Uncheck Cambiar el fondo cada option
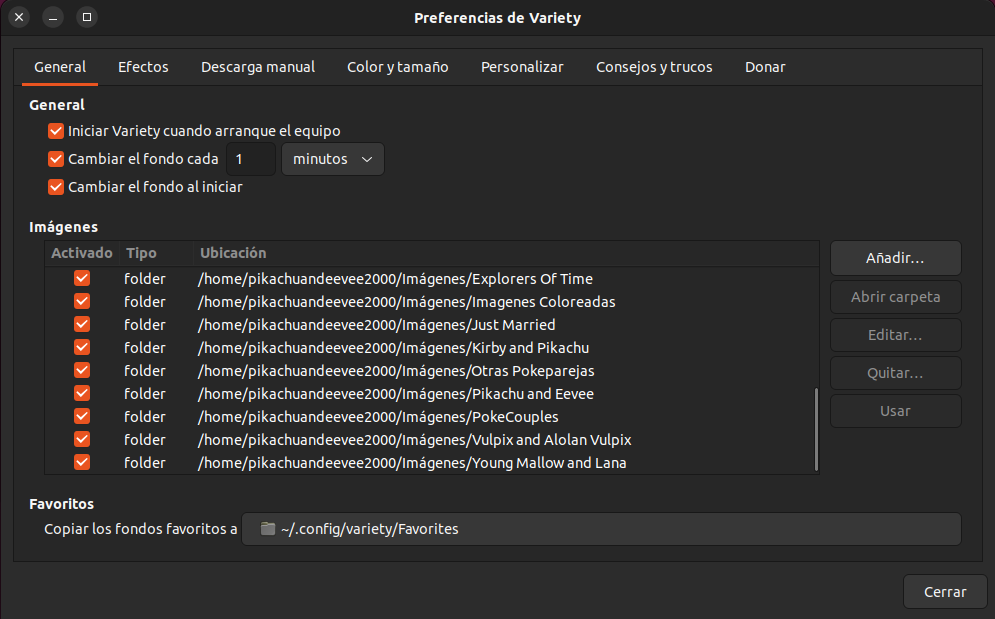Screen dimensions: 995x619 click(x=56, y=159)
